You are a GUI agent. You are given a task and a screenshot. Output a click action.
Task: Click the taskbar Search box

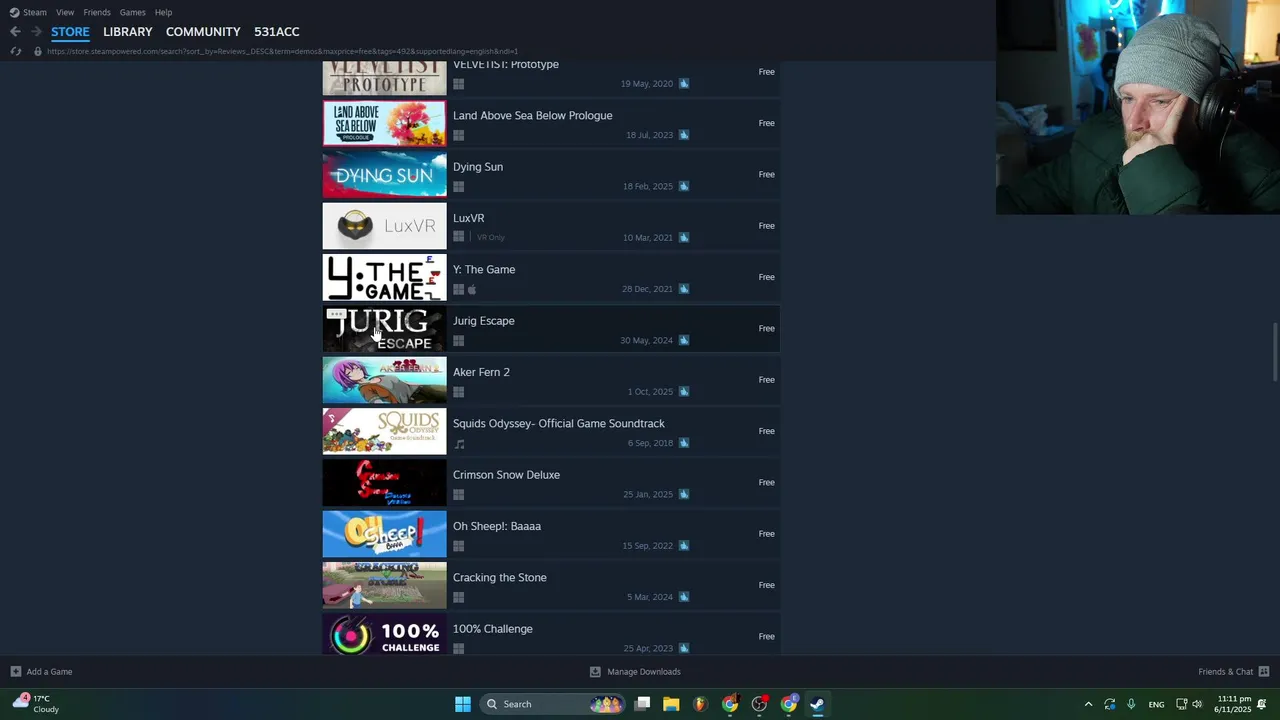pyautogui.click(x=552, y=704)
